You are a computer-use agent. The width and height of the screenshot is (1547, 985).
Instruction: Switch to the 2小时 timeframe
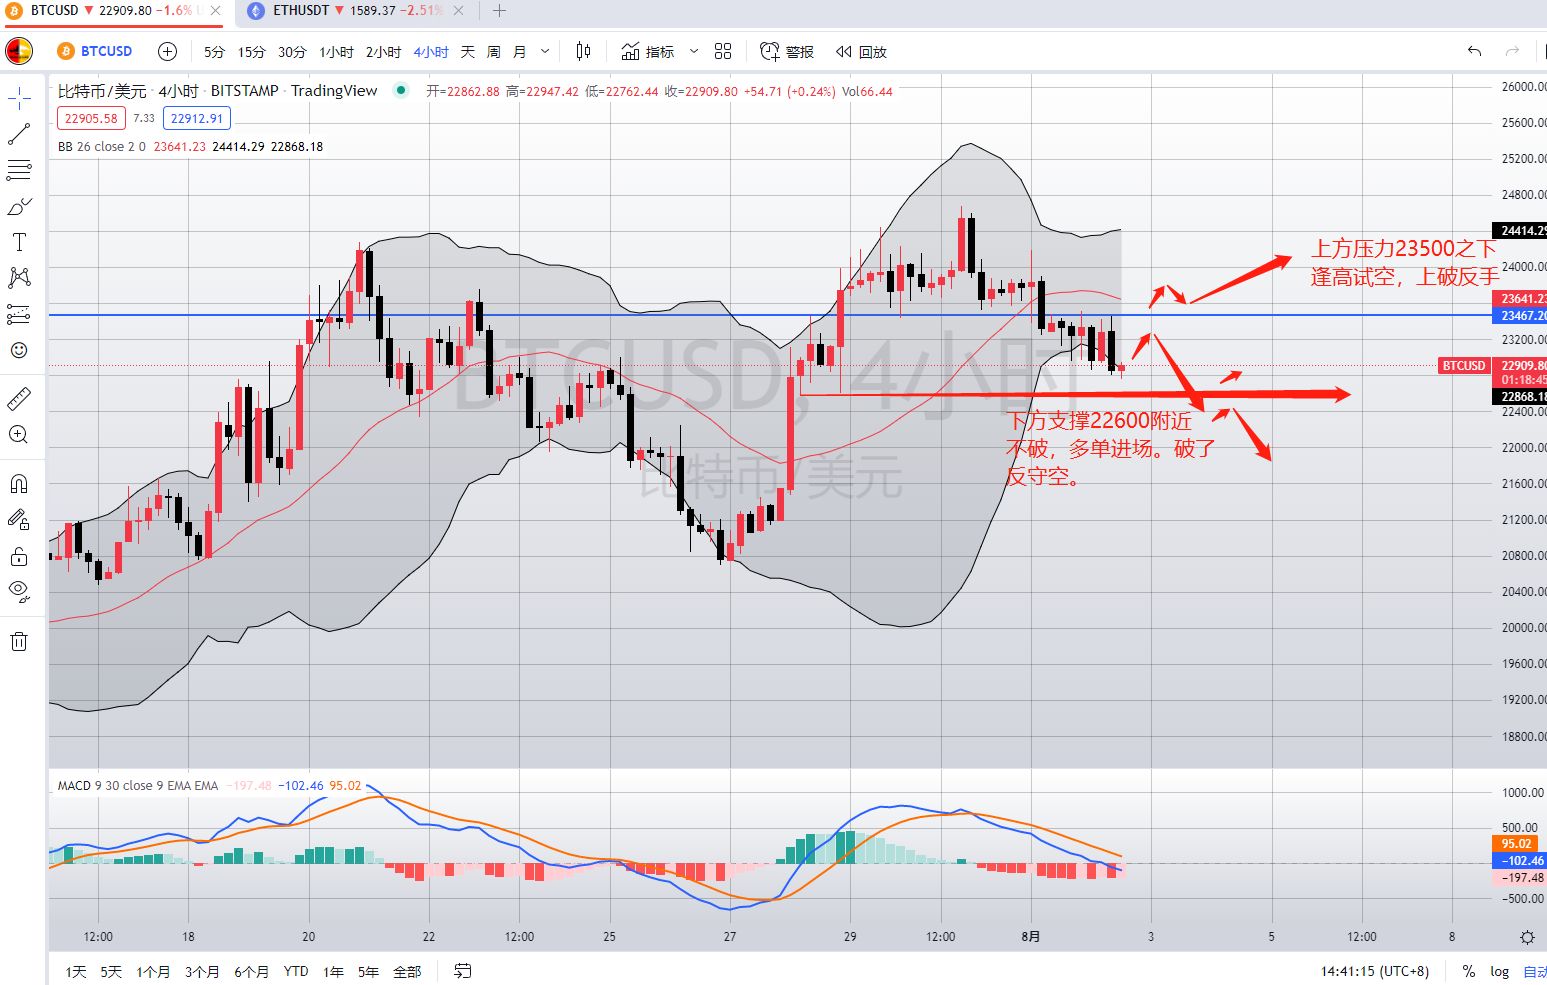(383, 52)
